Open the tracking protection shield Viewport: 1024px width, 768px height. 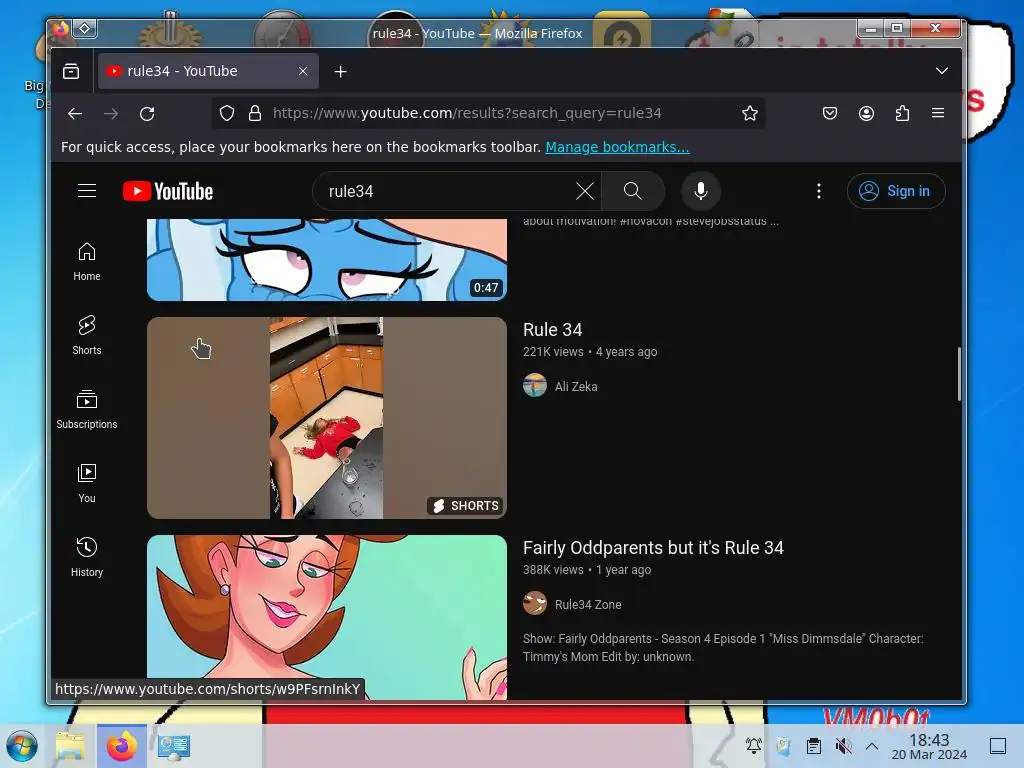click(227, 114)
